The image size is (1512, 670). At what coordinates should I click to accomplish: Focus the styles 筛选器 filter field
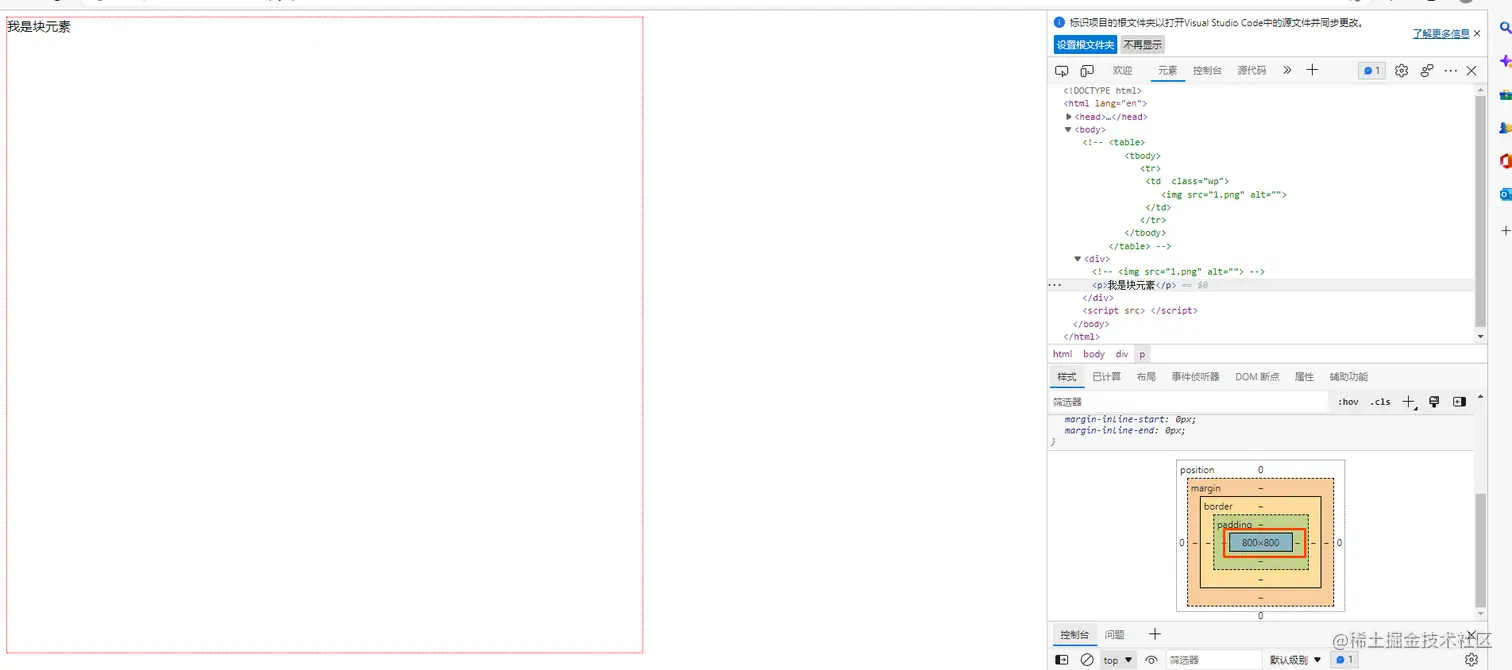tap(1188, 402)
